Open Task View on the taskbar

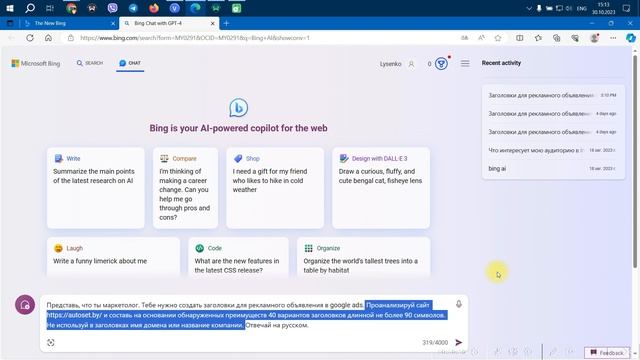[50, 8]
